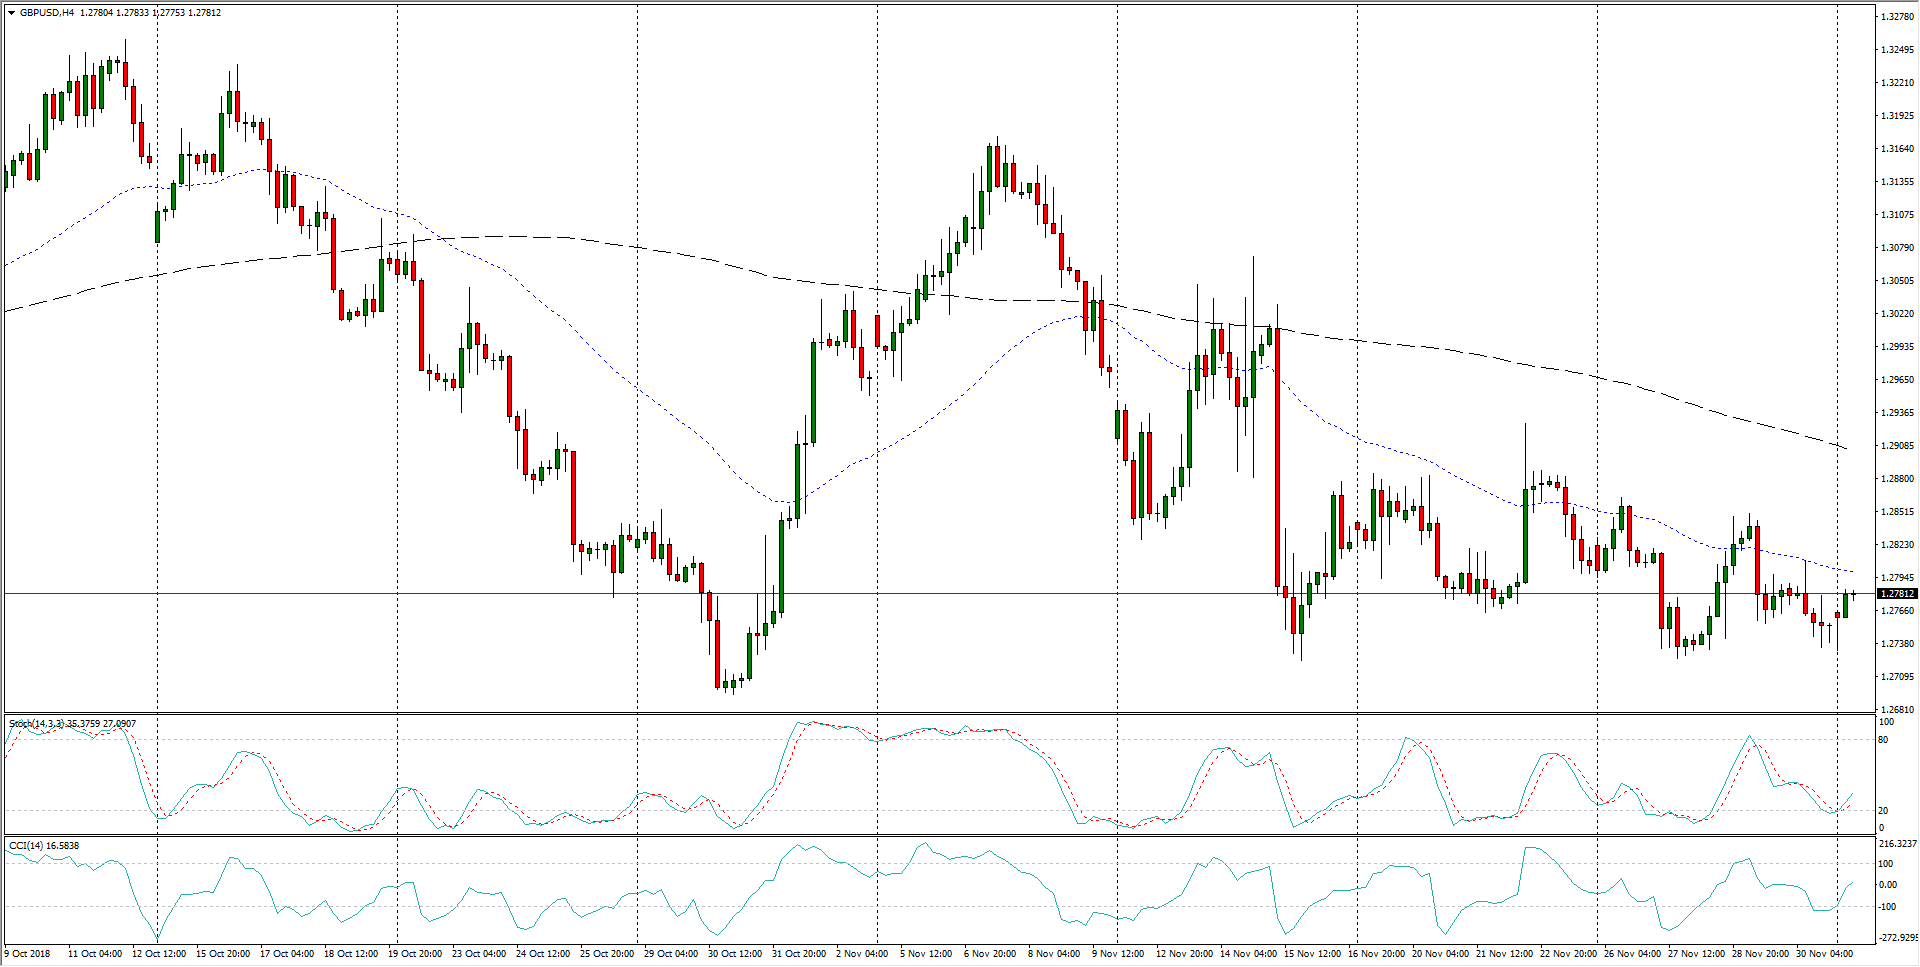
Task: Click the 6 Nov 20:00 time label
Action: 990,954
